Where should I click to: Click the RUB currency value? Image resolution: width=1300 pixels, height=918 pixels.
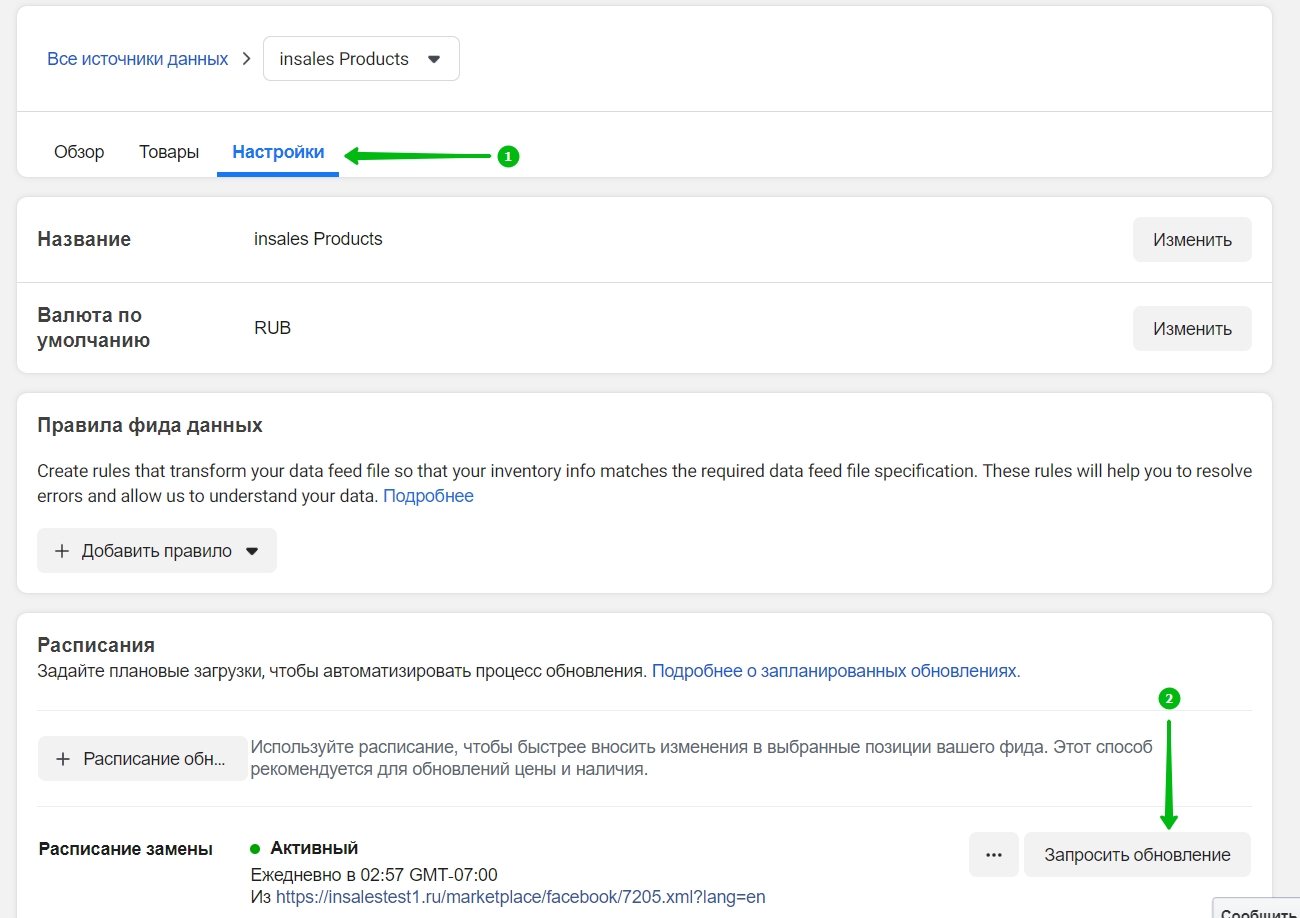click(x=272, y=327)
